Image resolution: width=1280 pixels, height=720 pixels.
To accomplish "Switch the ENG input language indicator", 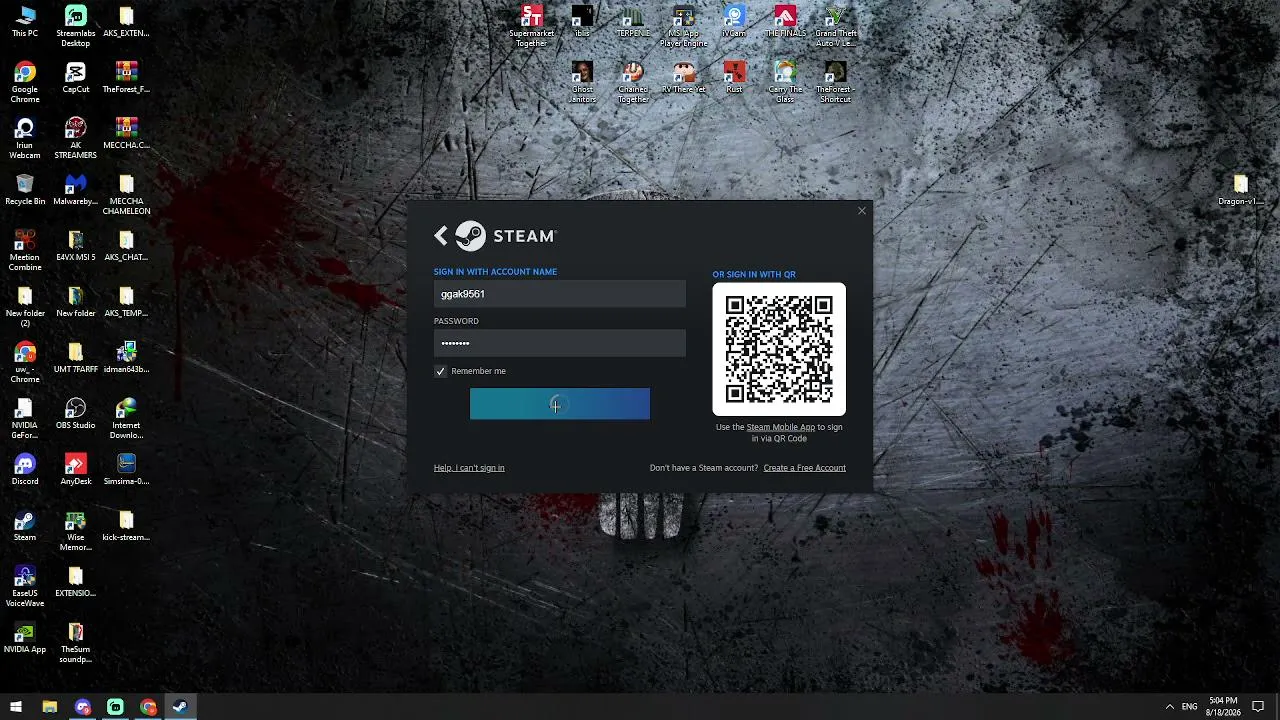I will click(1189, 707).
